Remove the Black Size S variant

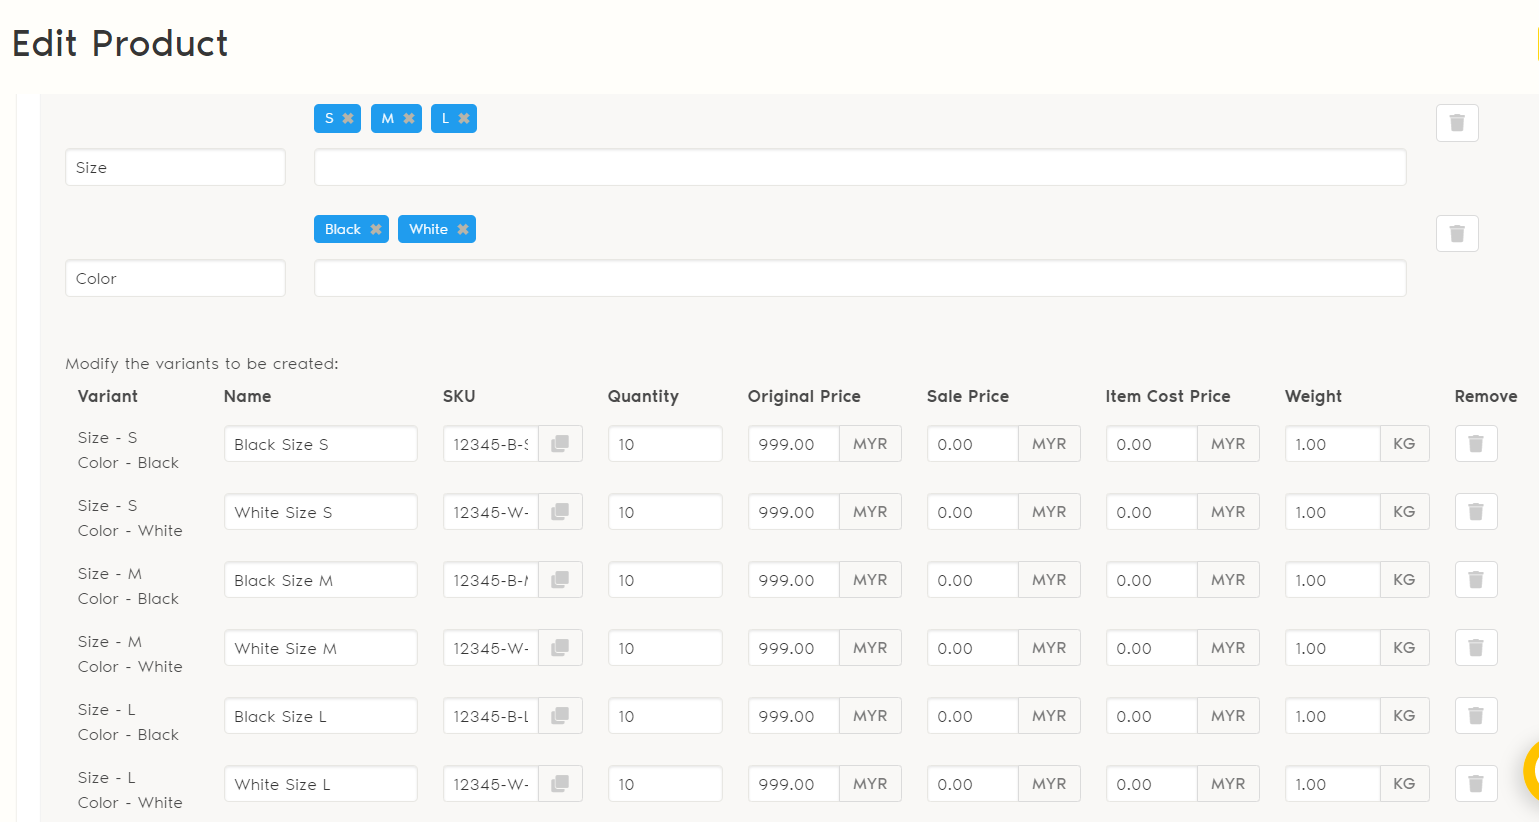point(1475,444)
